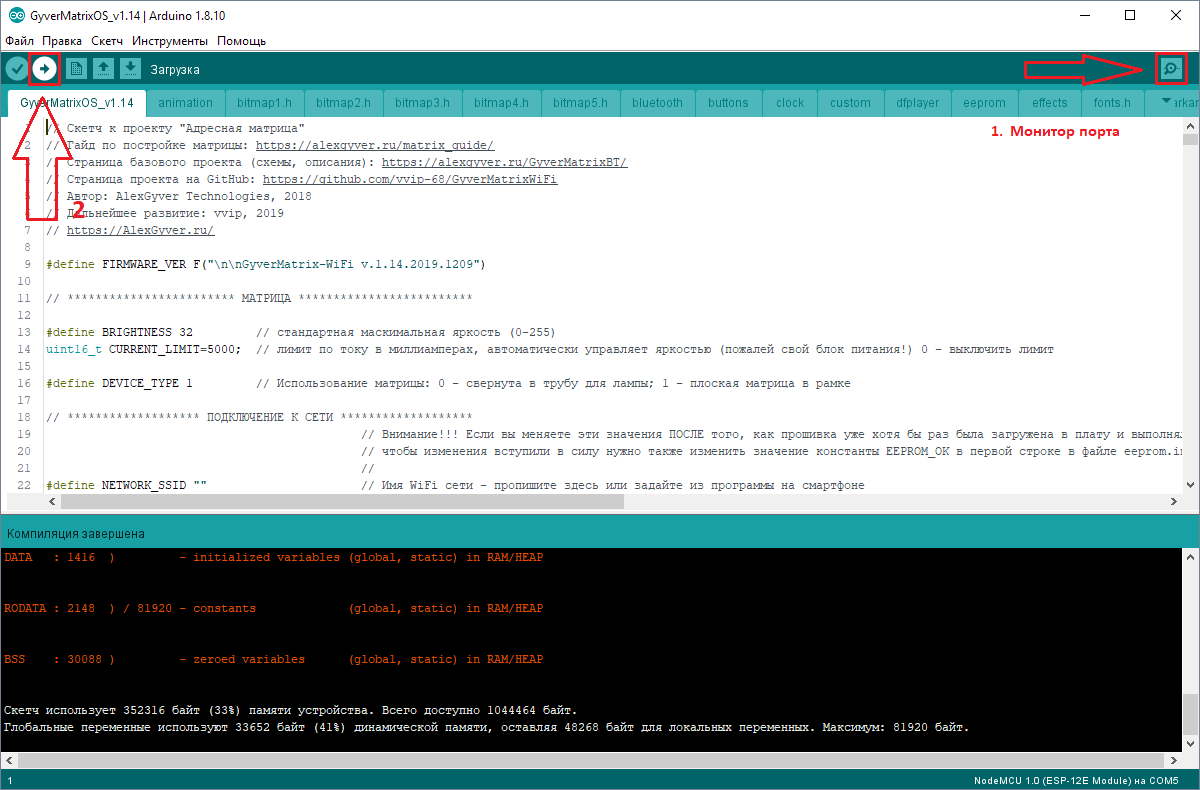
Task: Follow the alexgyver.ru/GyverMatrixBT link
Action: 504,163
